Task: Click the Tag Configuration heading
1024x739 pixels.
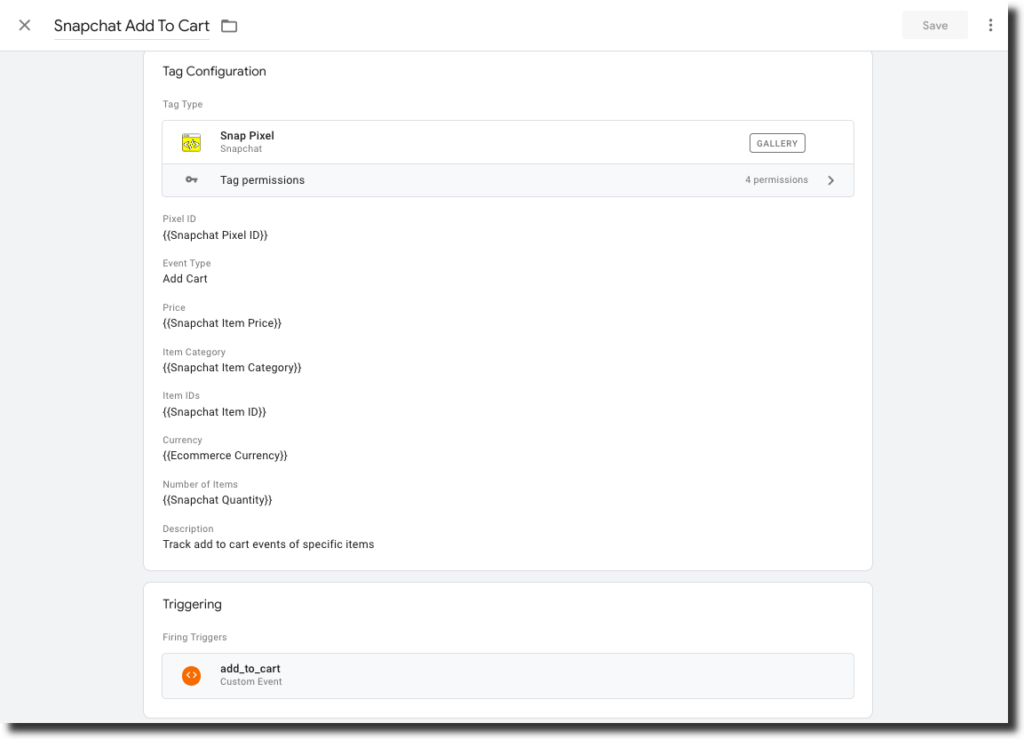Action: click(x=214, y=71)
